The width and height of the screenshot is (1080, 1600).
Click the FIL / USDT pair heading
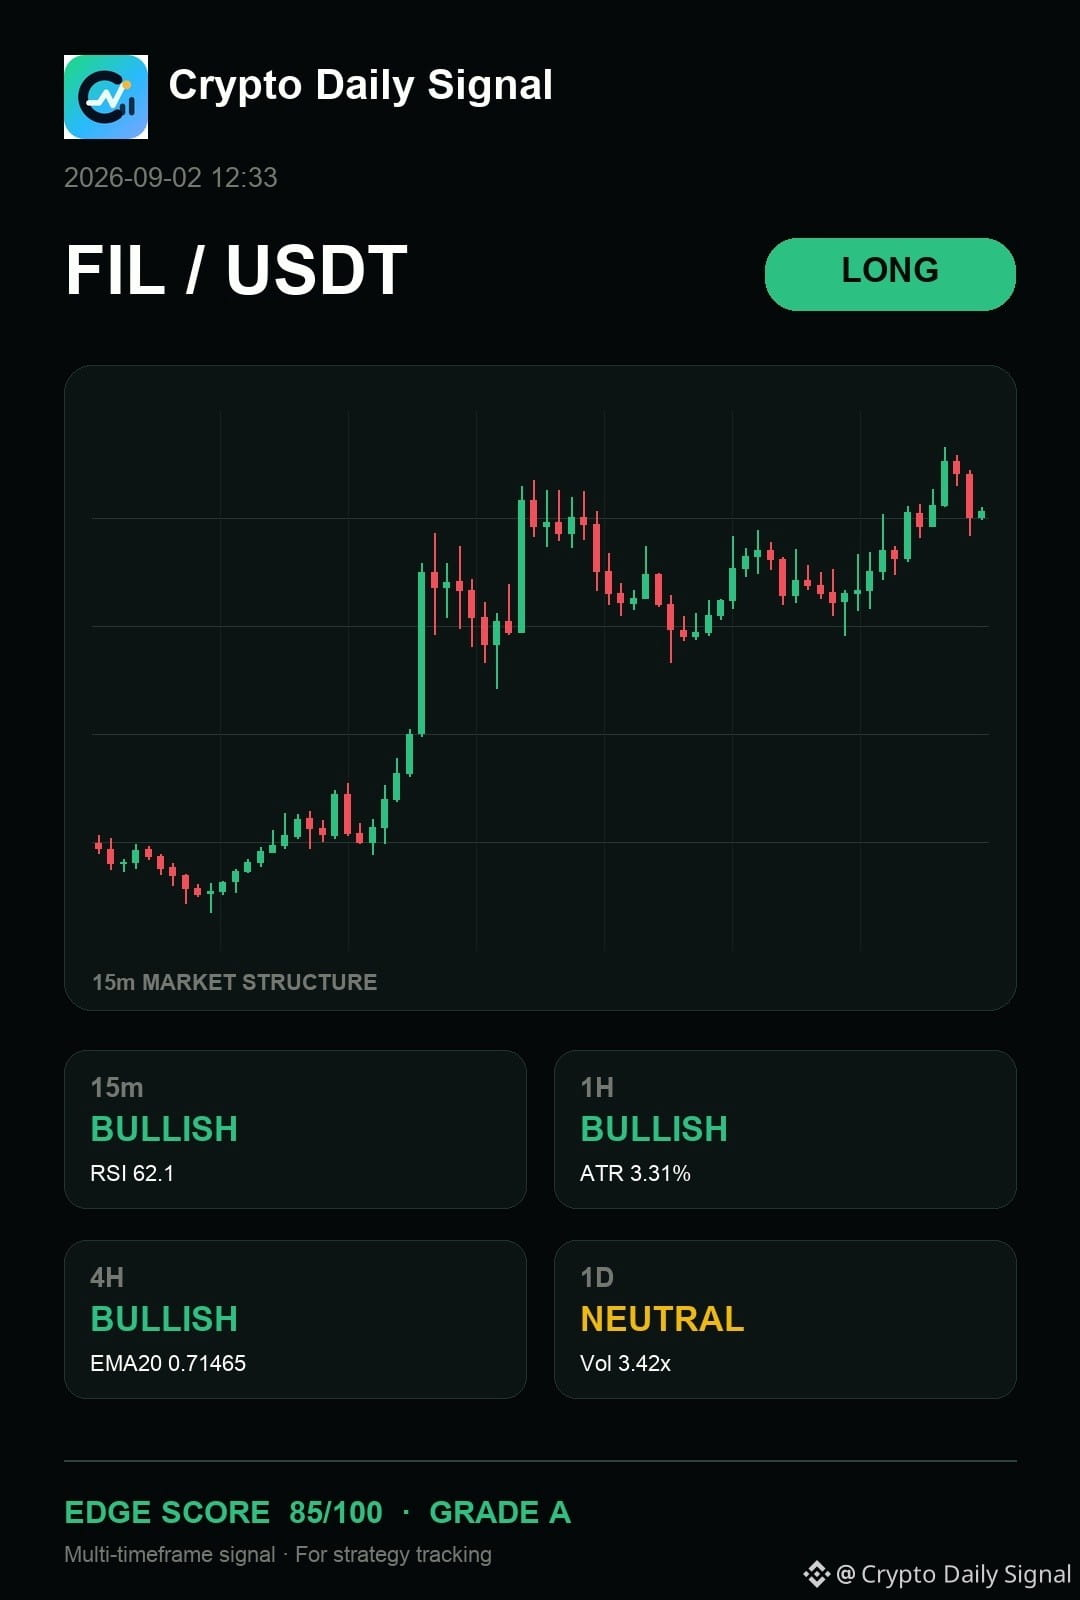(236, 270)
